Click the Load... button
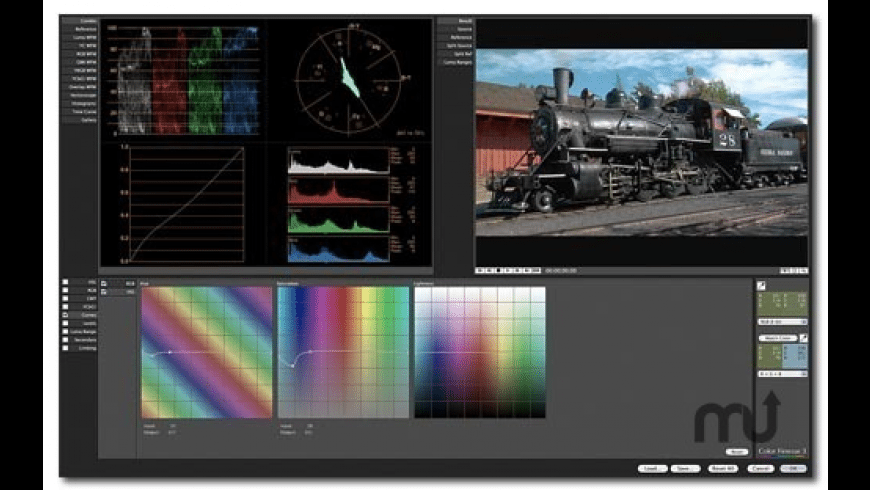 [652, 468]
